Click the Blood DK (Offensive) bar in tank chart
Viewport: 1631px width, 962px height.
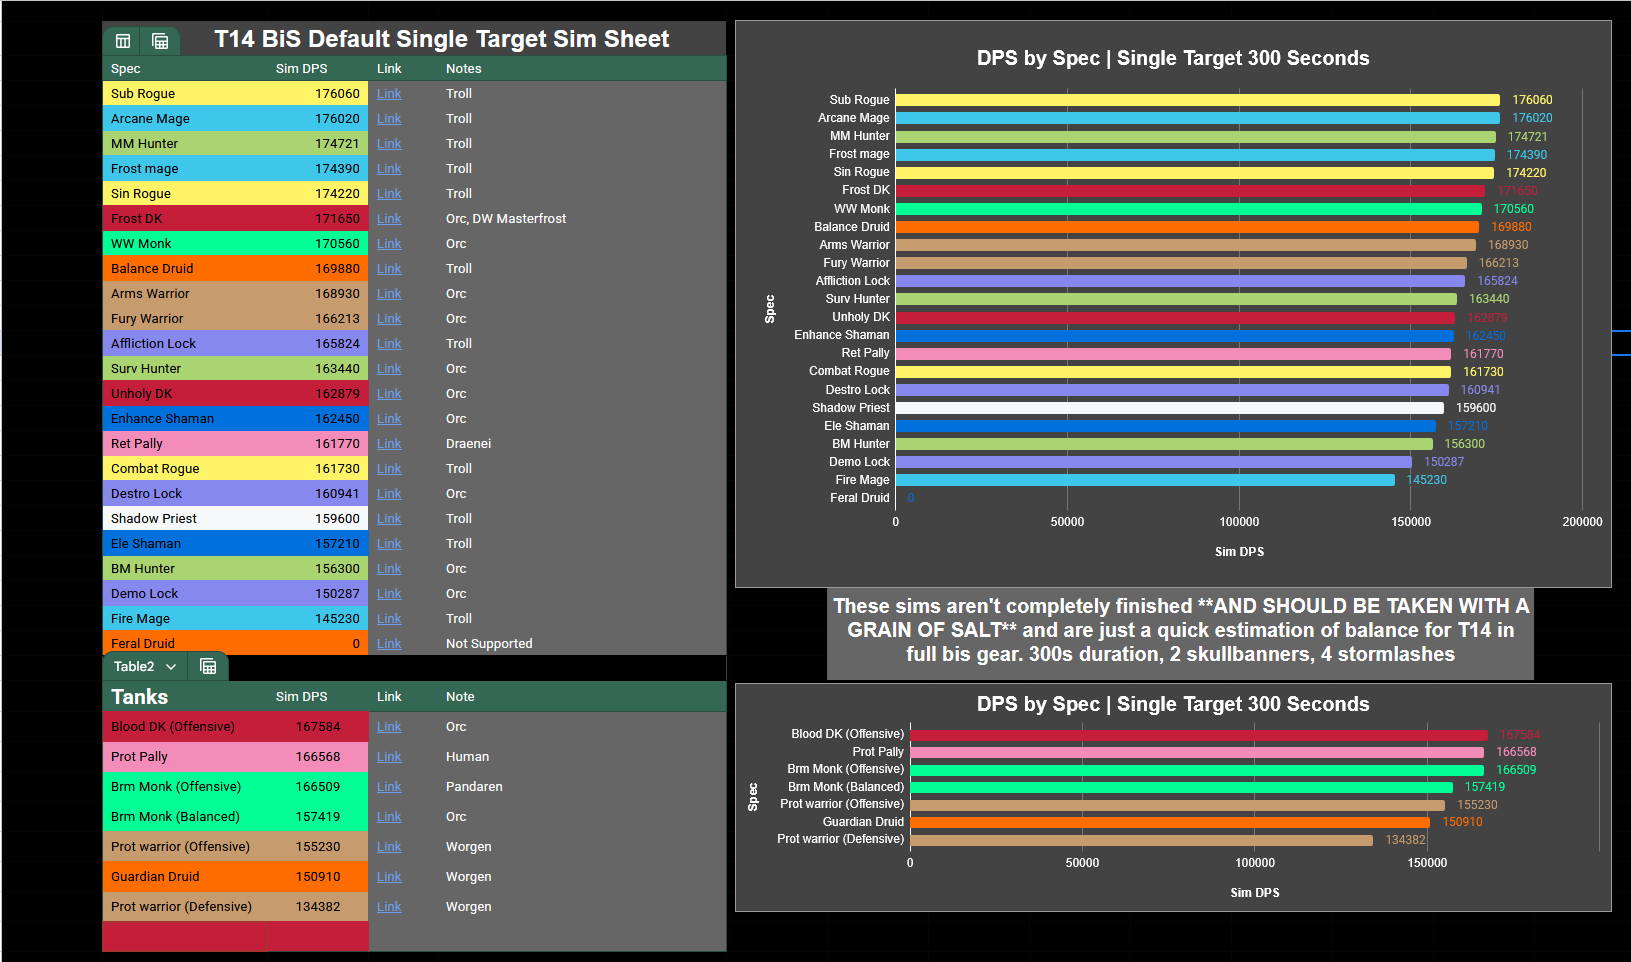[1198, 735]
